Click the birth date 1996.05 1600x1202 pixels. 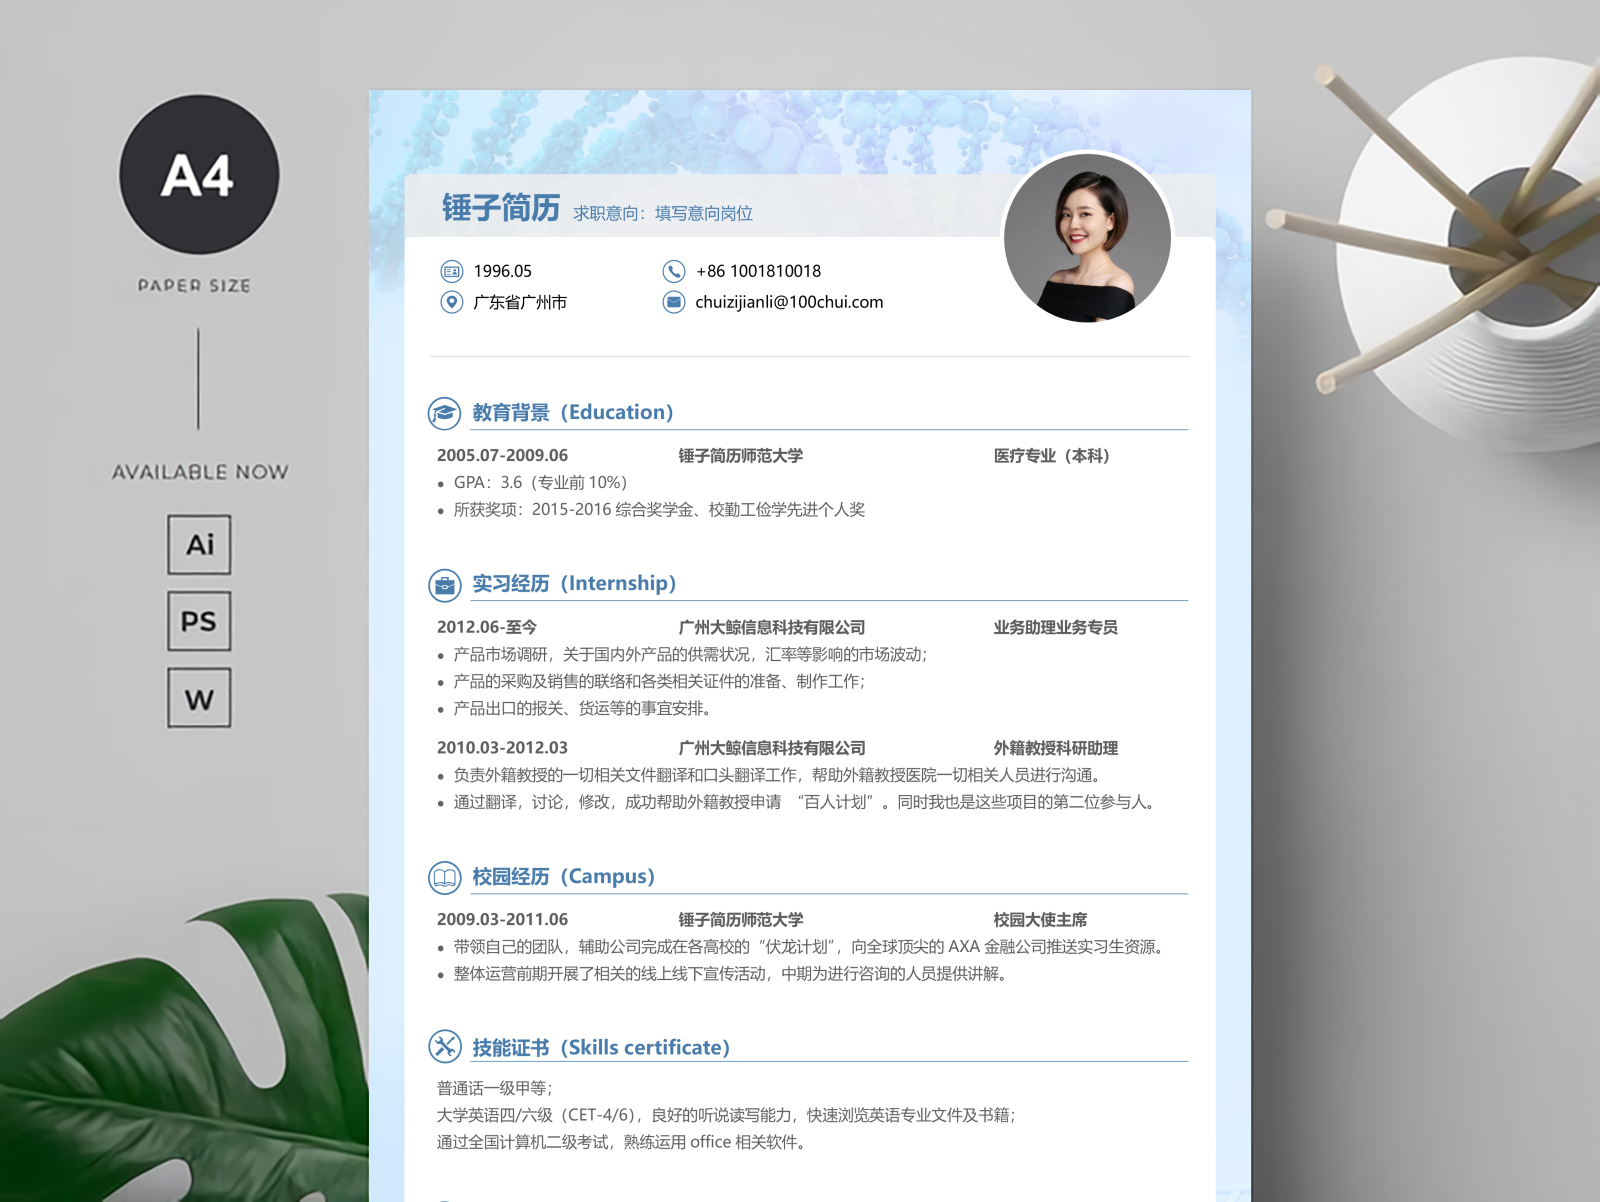[503, 271]
